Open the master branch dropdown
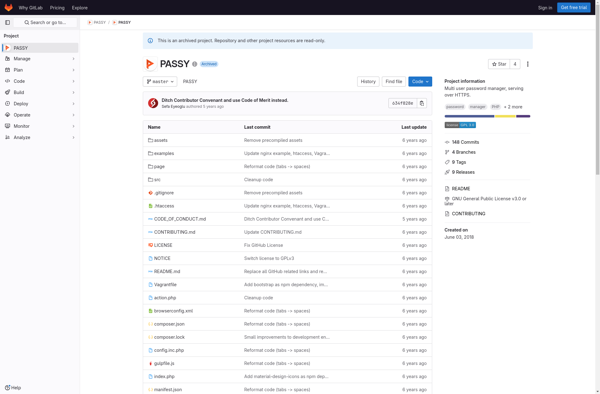 [x=160, y=81]
